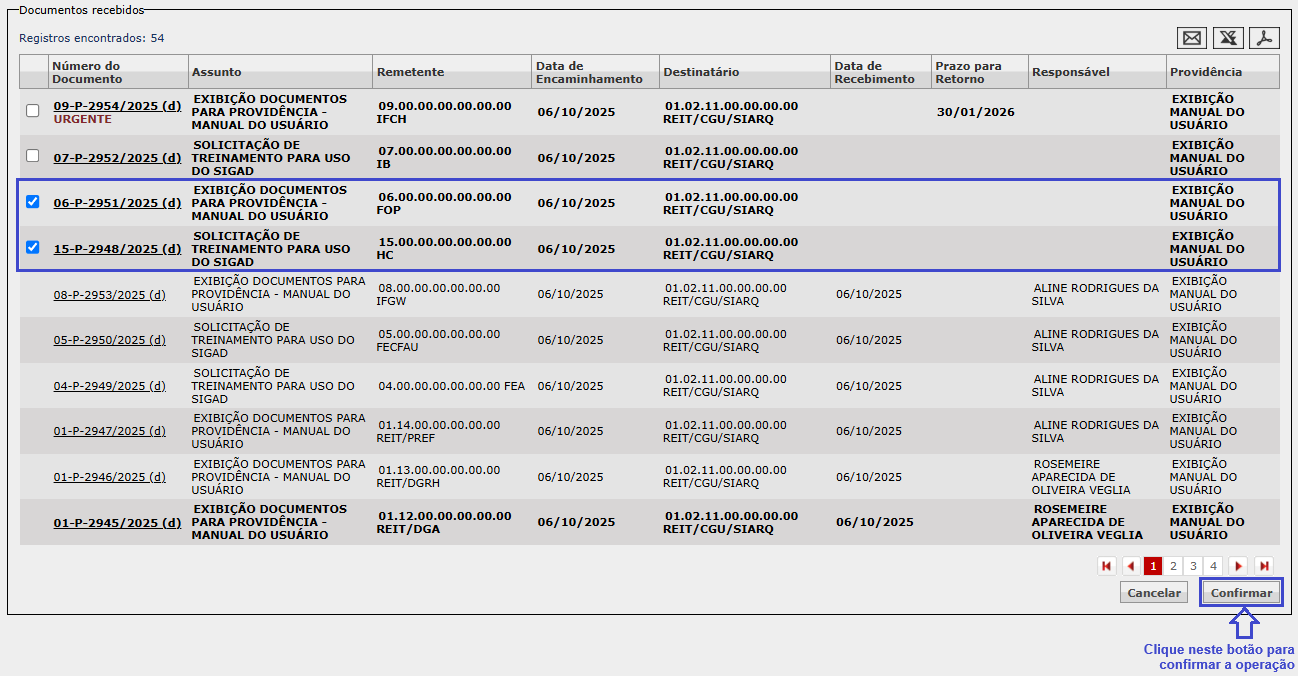Export records with the Excel icon
The image size is (1298, 676).
tap(1228, 38)
